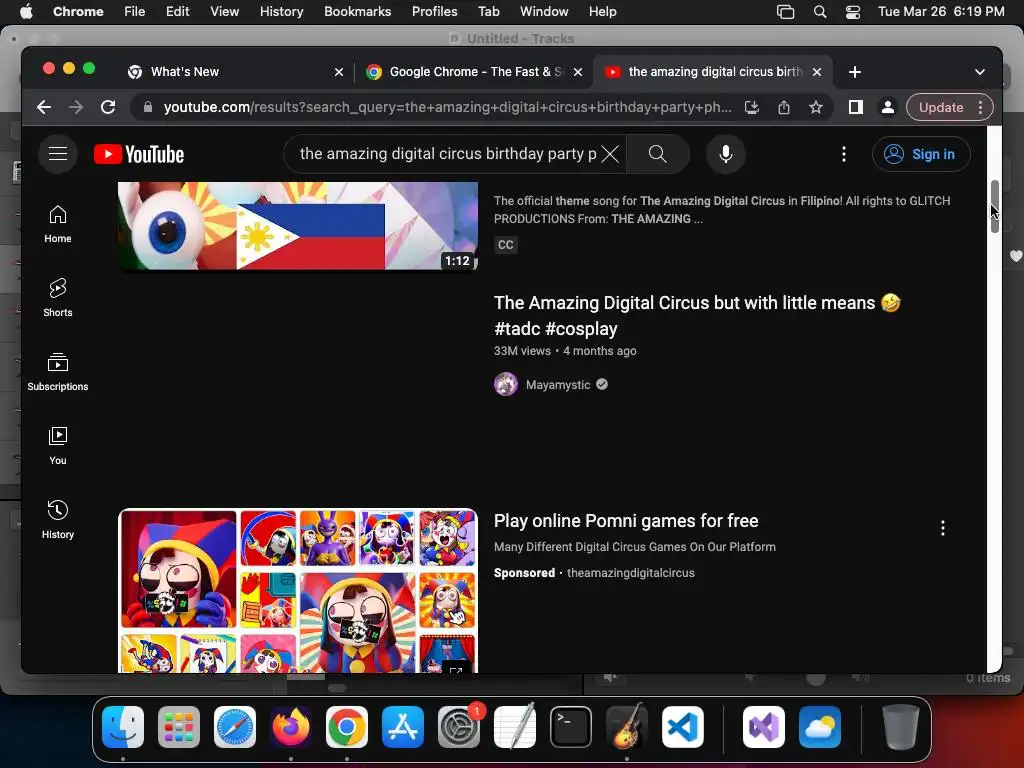Open a new Chrome tab with plus
The width and height of the screenshot is (1024, 768).
[854, 72]
